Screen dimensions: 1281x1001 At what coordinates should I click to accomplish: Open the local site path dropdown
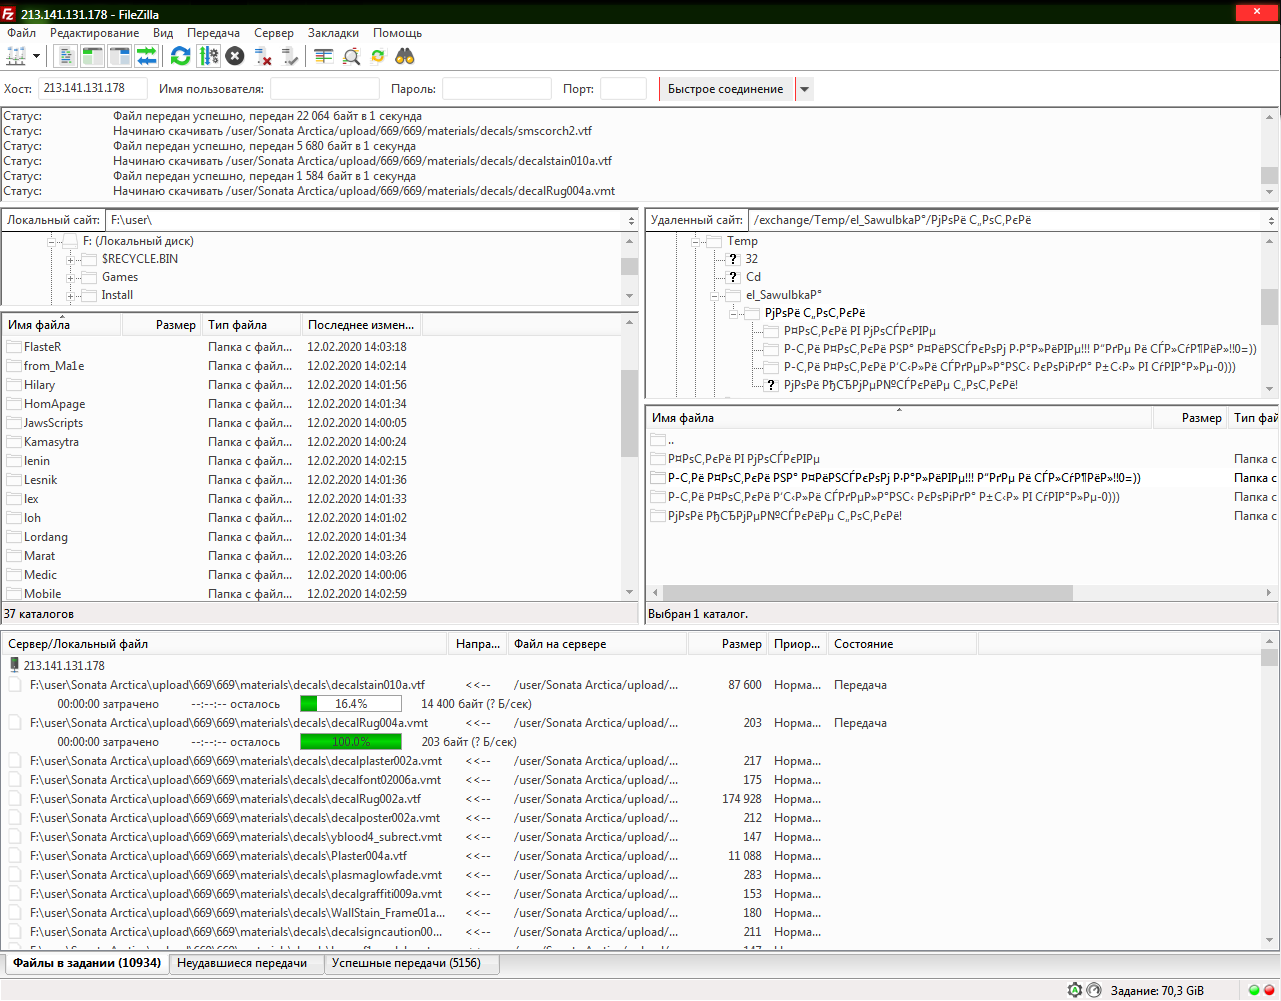[x=631, y=221]
